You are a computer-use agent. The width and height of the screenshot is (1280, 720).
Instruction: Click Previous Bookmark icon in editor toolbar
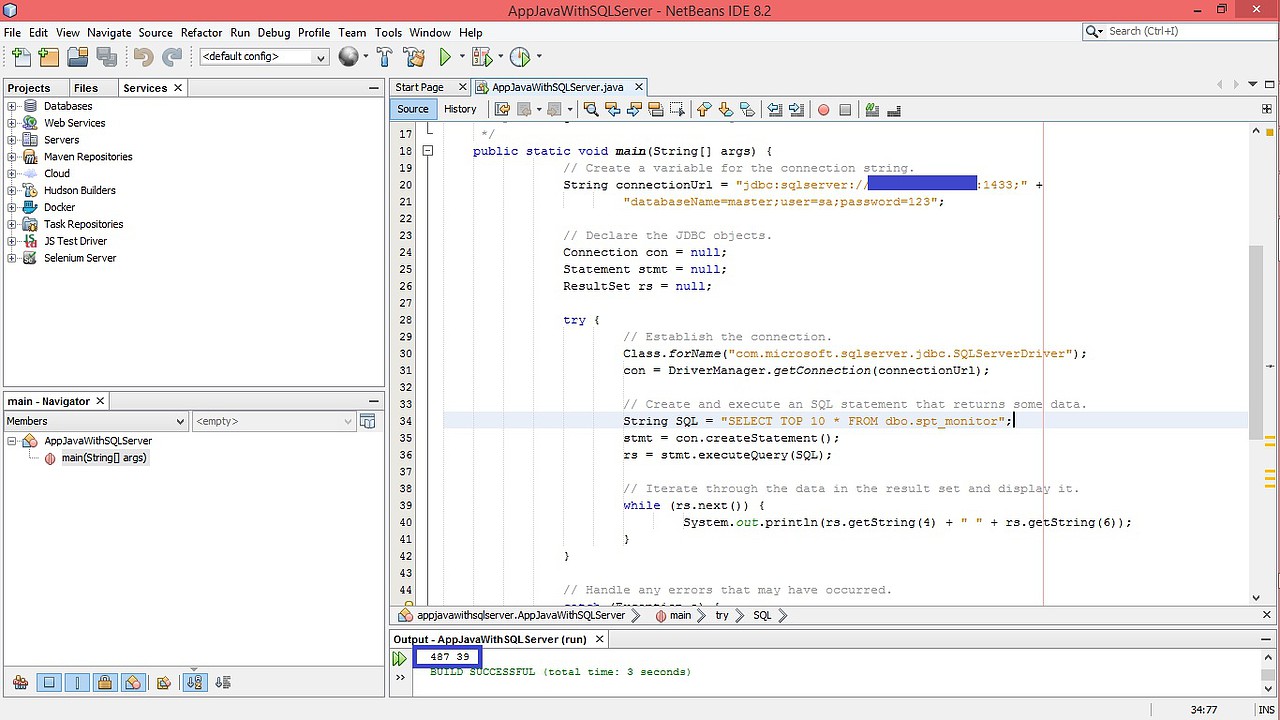coord(704,109)
